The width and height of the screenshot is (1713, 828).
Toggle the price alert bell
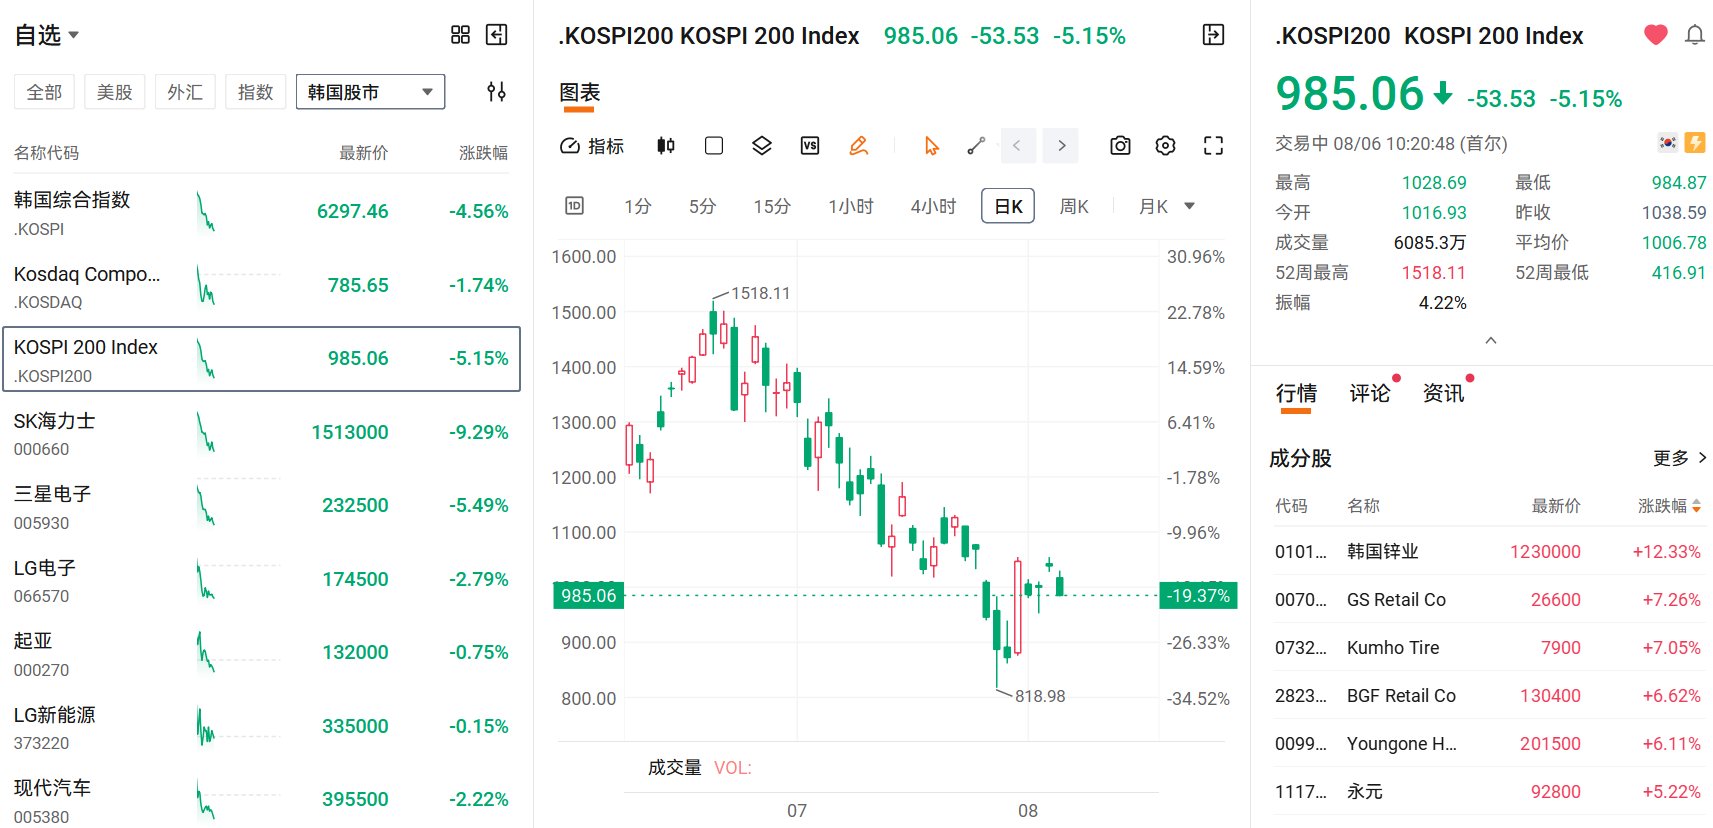pos(1694,35)
